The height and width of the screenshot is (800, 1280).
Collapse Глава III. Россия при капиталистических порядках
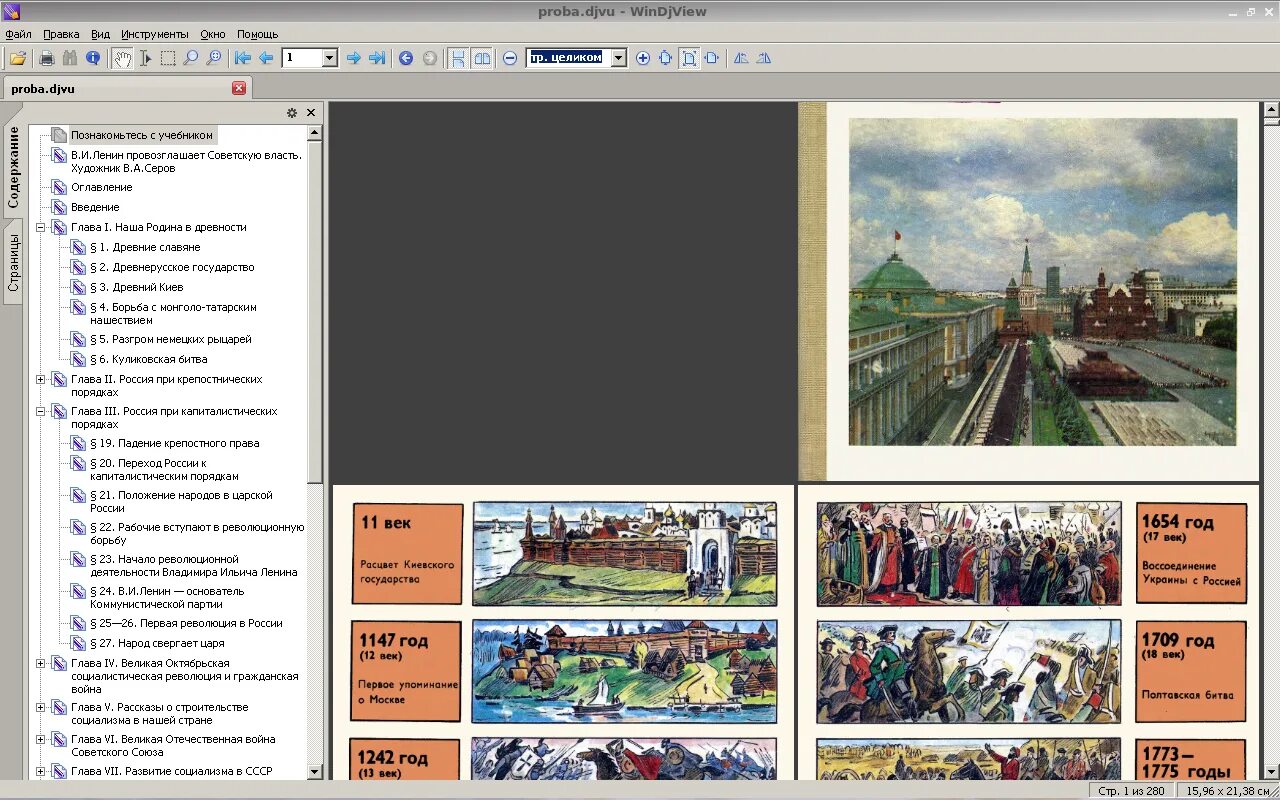[x=41, y=411]
